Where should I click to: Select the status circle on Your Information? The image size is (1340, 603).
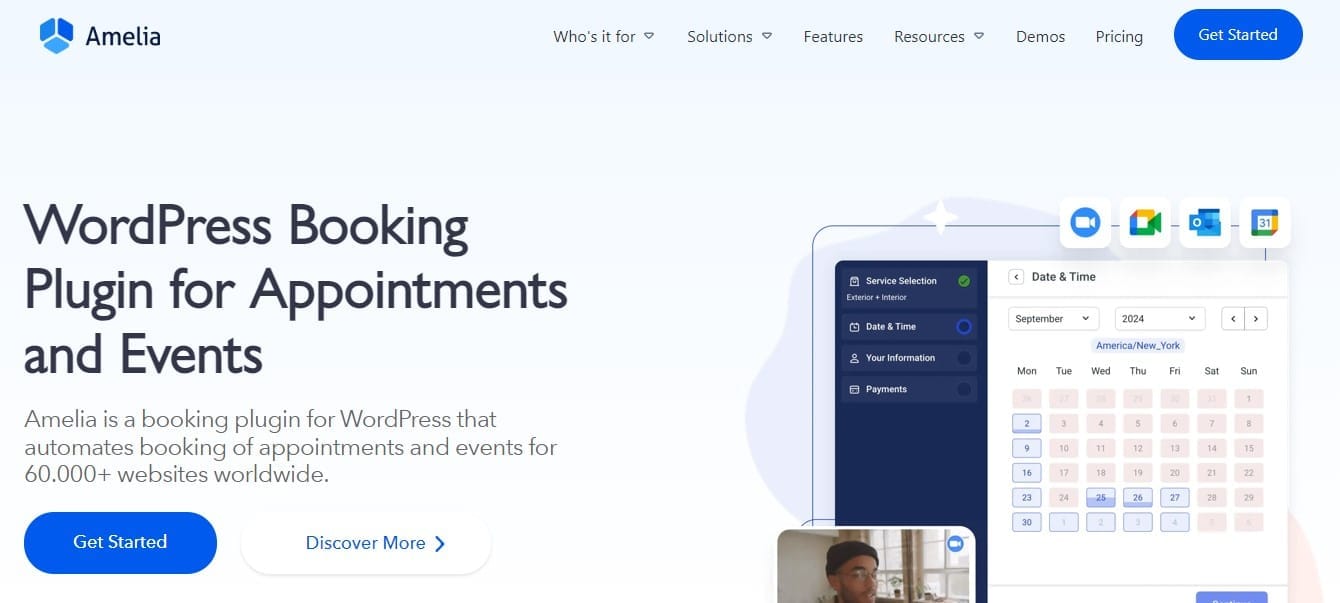coord(964,358)
